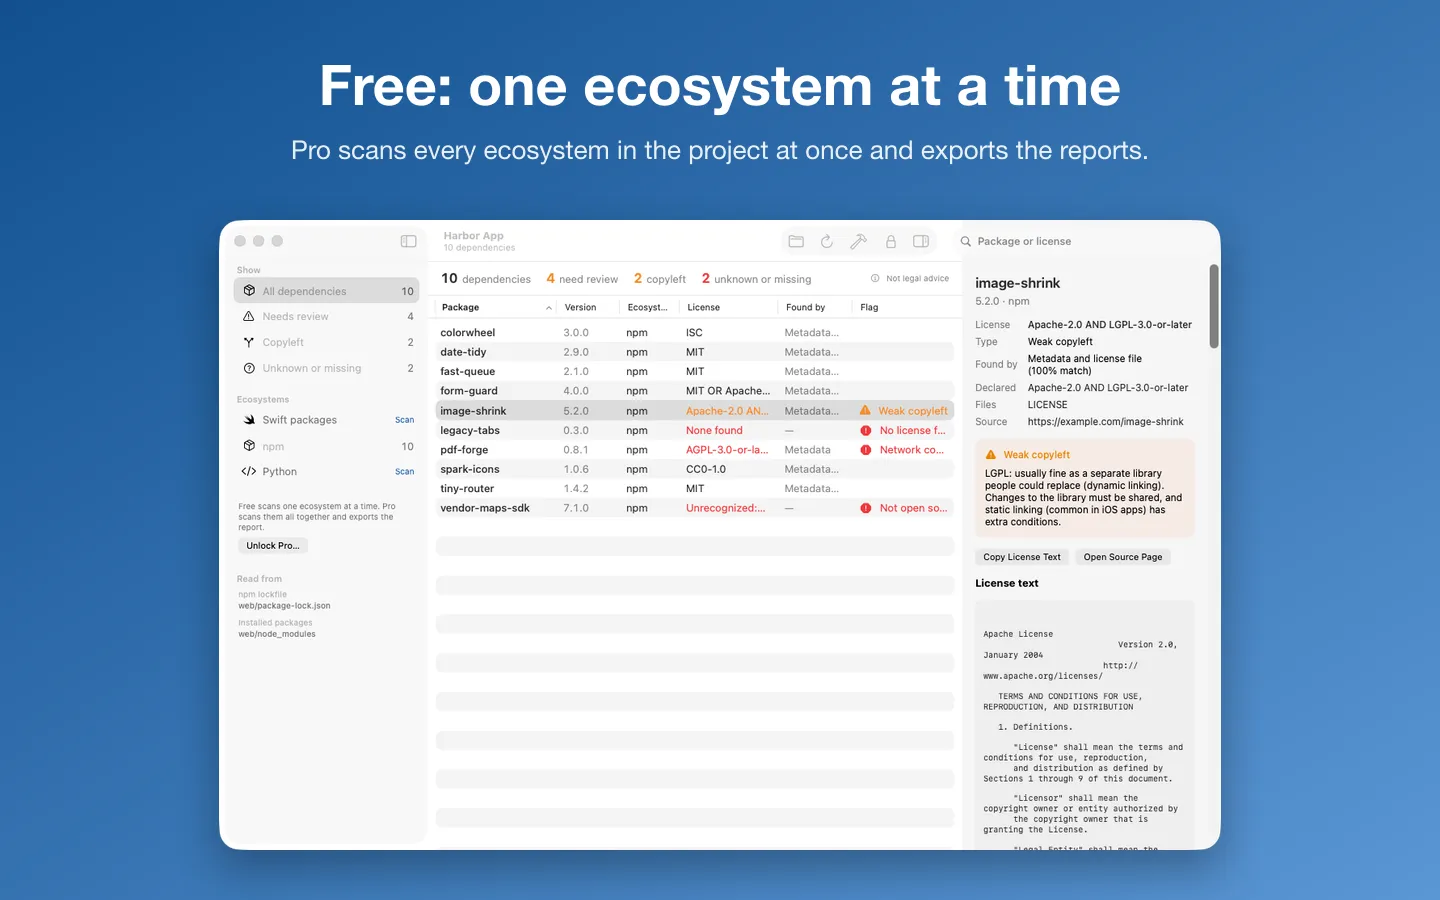Click the hammer toolbar icon
This screenshot has width=1440, height=900.
pos(858,241)
